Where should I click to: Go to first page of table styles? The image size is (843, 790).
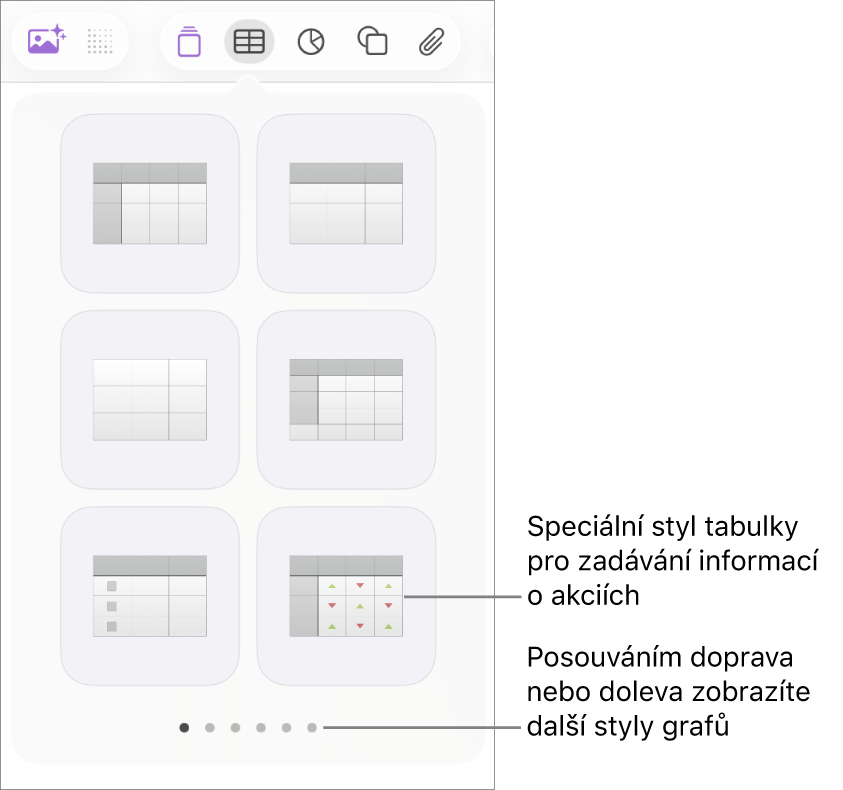point(184,728)
